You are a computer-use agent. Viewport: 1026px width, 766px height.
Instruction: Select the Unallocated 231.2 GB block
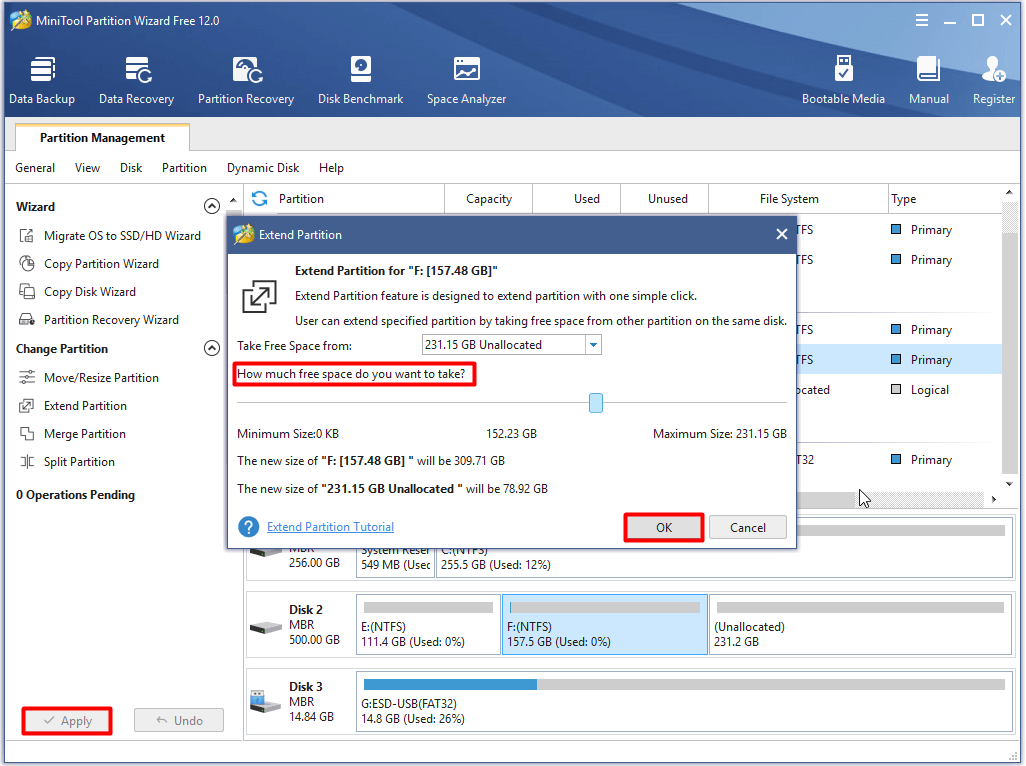coord(860,624)
